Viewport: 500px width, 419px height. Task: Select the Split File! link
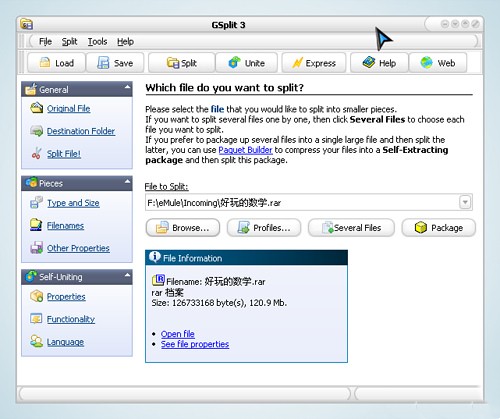coord(64,154)
